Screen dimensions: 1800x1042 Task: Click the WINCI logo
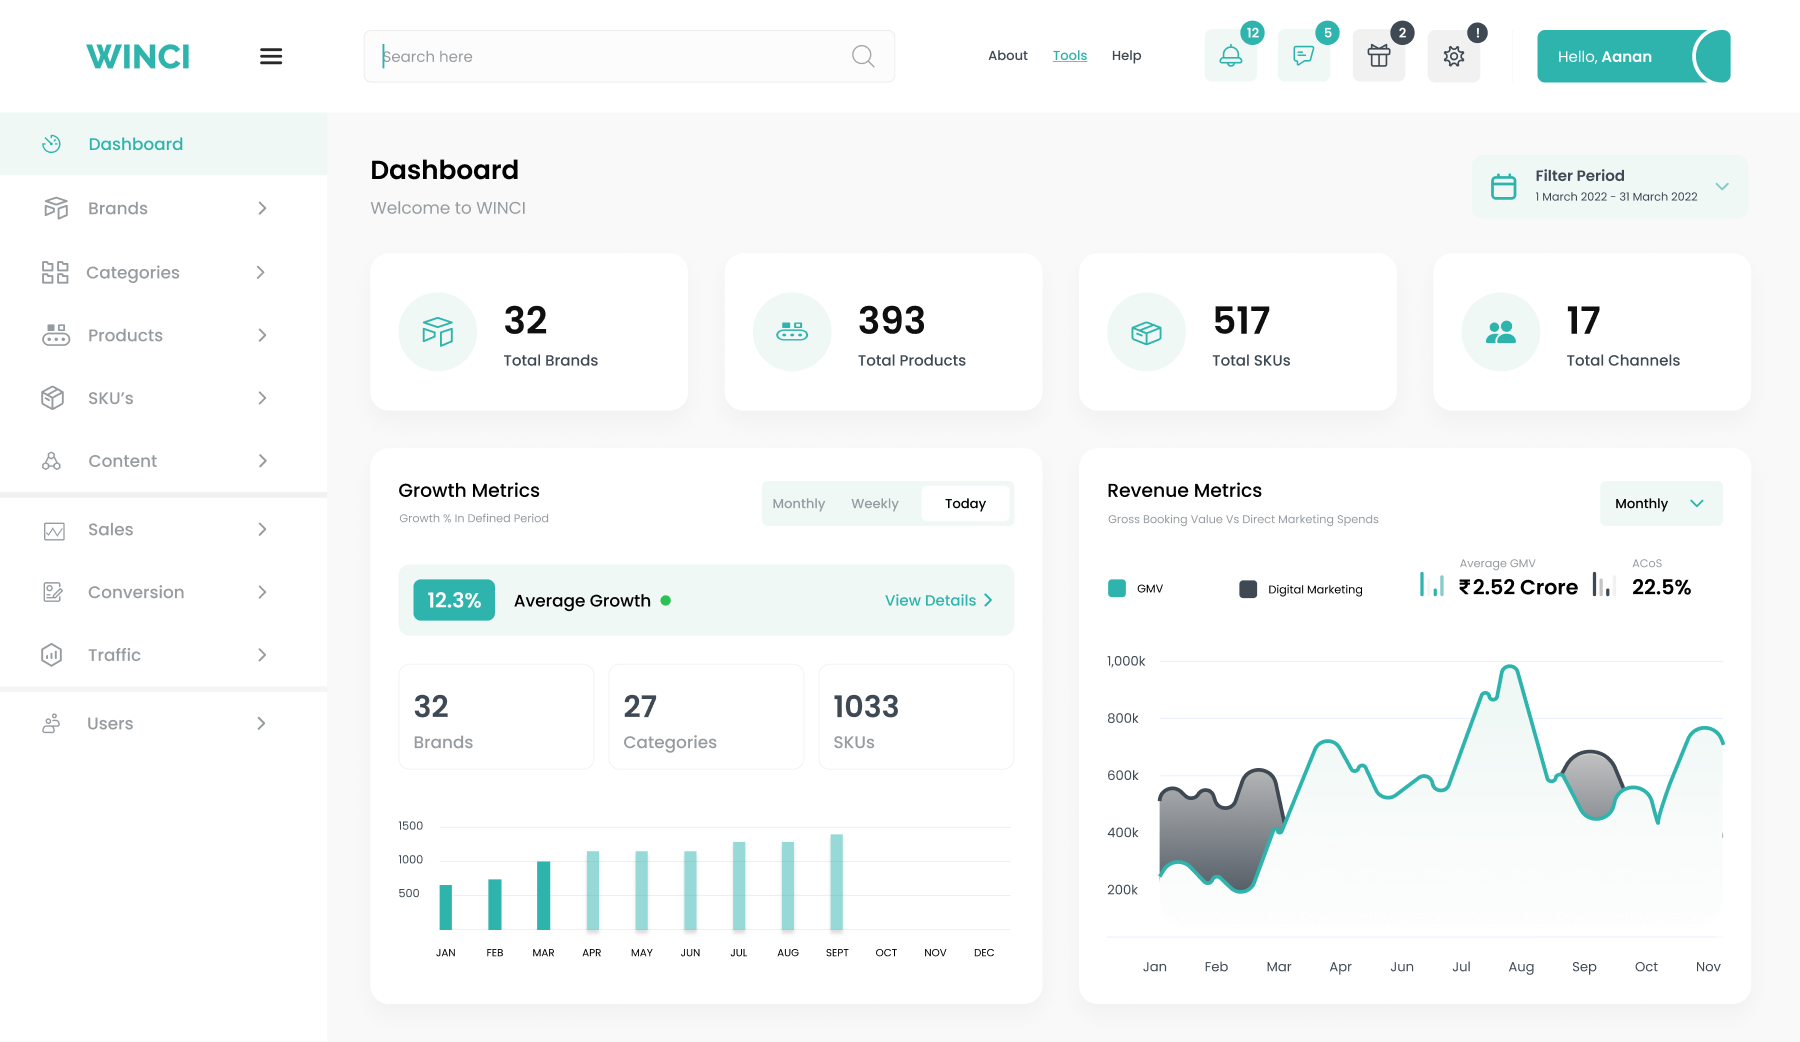coord(138,57)
